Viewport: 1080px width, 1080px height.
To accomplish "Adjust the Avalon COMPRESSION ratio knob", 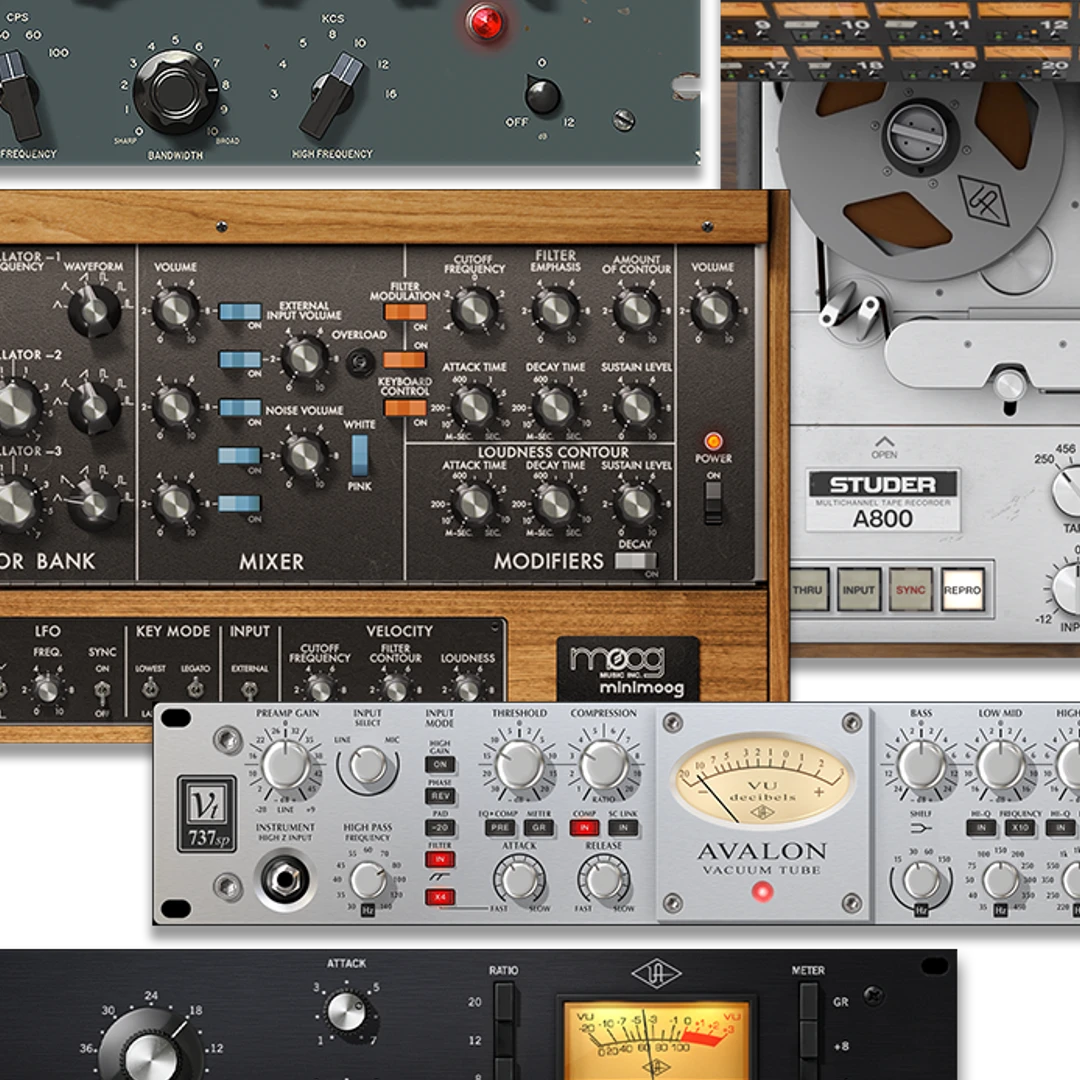I will pos(604,765).
